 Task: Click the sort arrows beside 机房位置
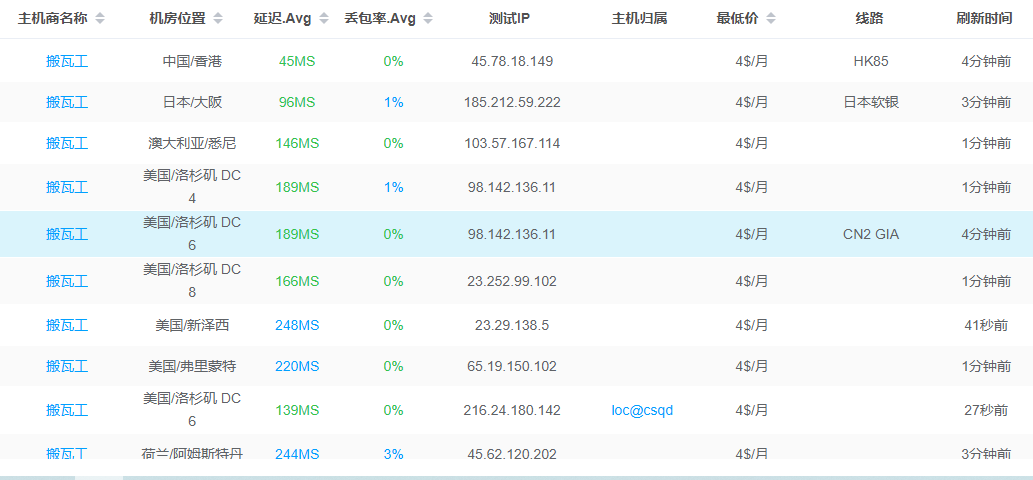coord(218,19)
